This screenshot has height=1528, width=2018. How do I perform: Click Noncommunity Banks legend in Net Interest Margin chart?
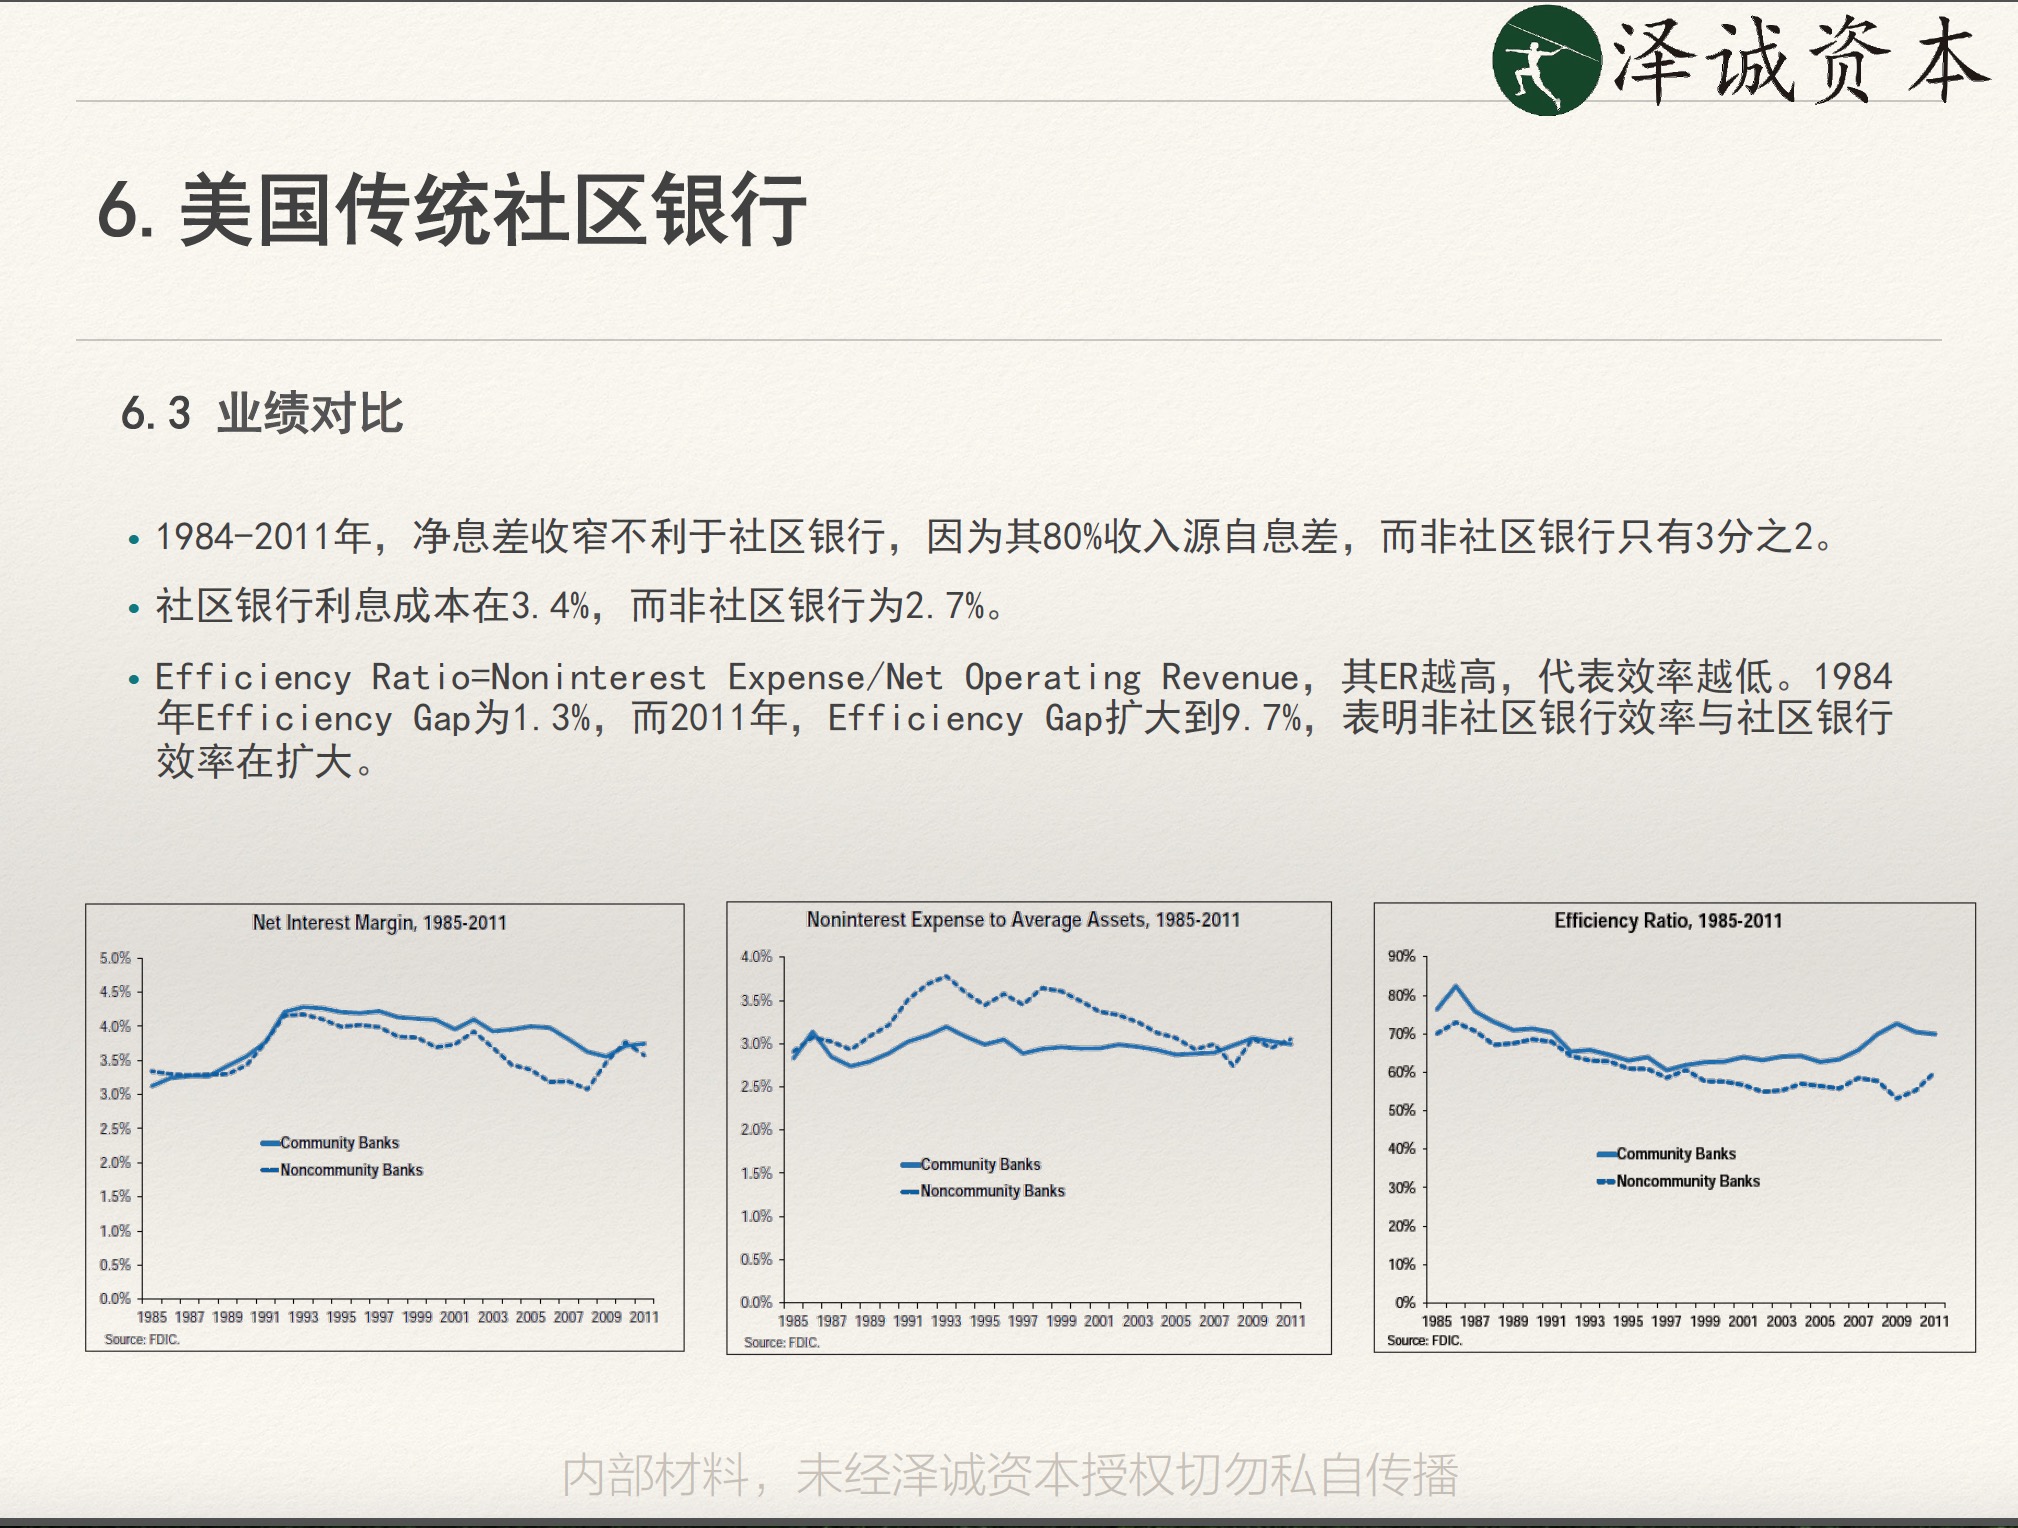point(341,1169)
